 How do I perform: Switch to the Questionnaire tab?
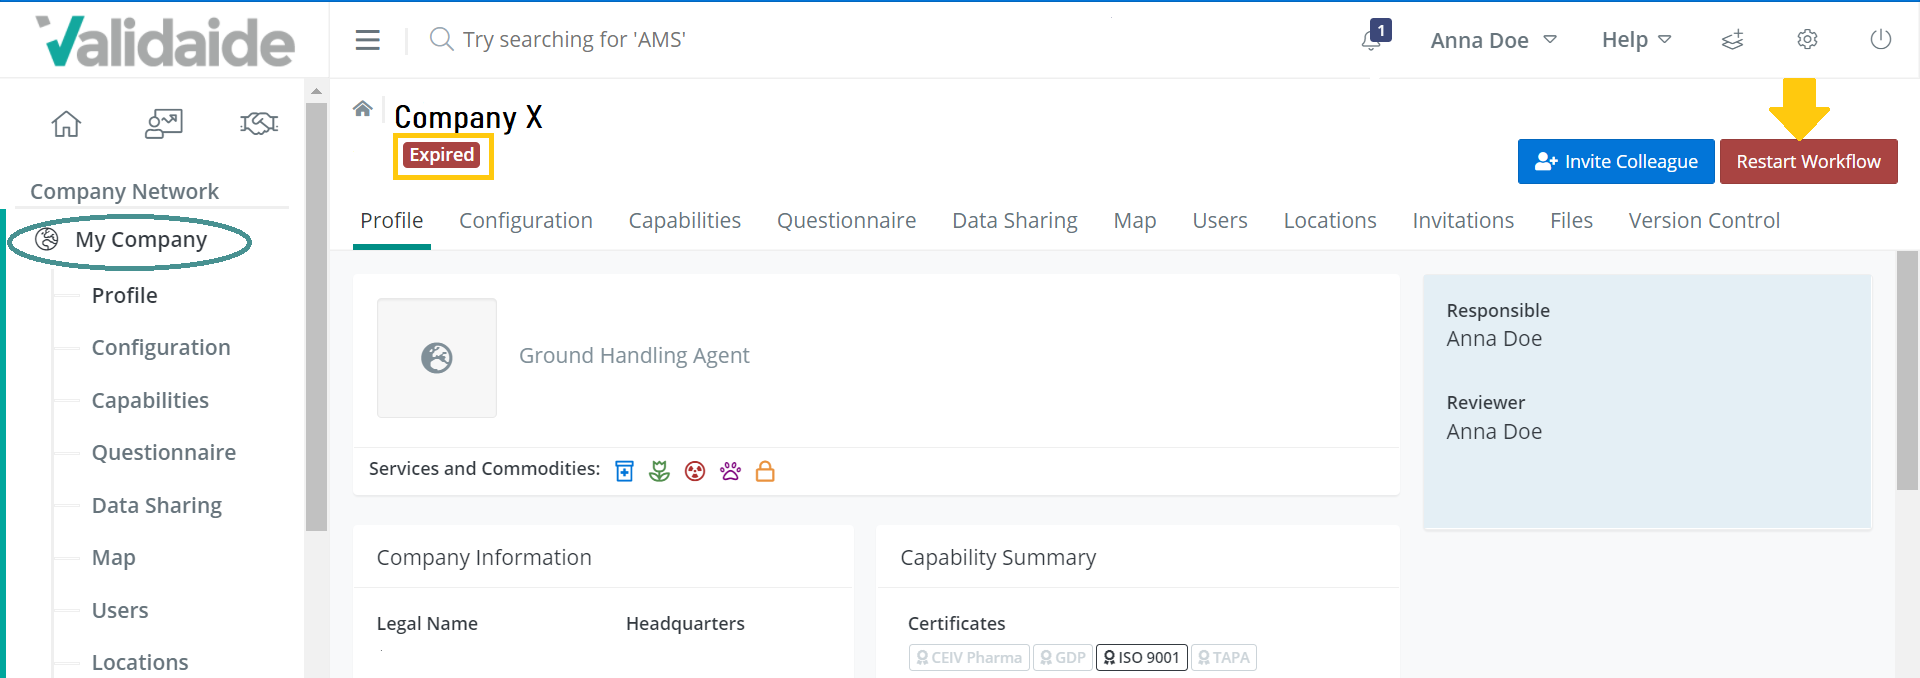coord(846,221)
